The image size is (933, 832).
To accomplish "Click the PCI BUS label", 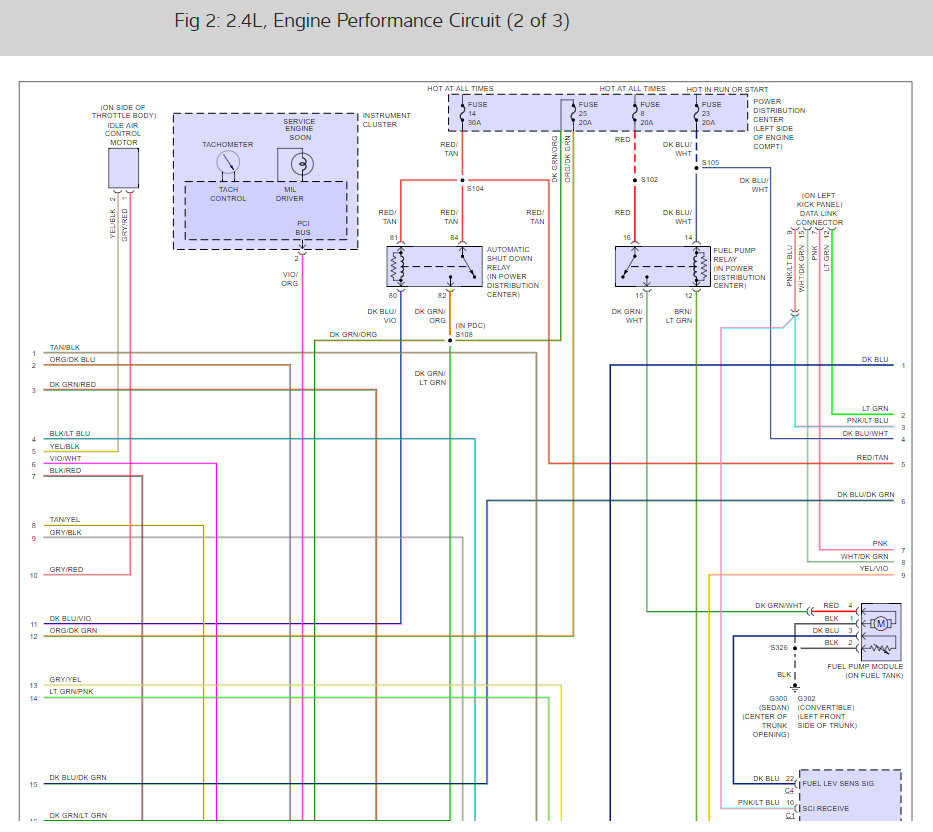I will pos(303,228).
